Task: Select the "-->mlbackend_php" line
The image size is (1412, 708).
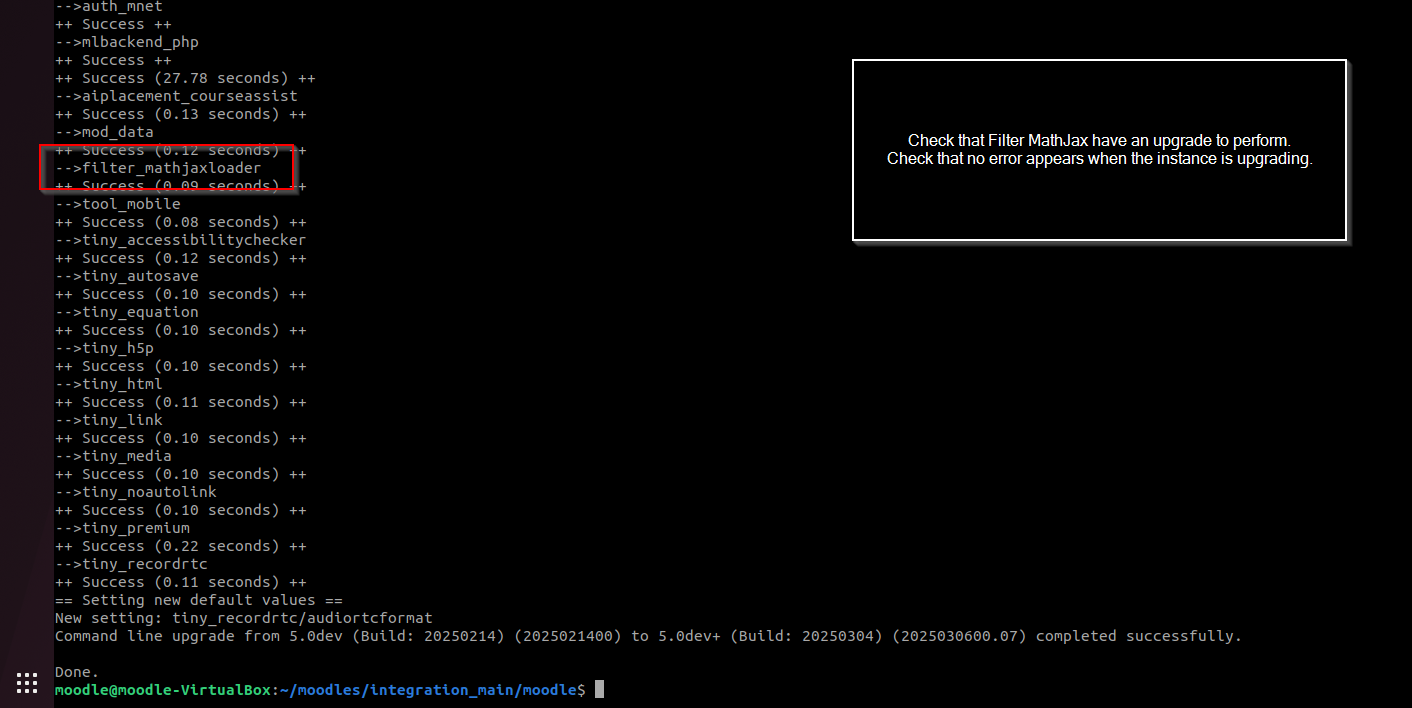Action: [127, 42]
